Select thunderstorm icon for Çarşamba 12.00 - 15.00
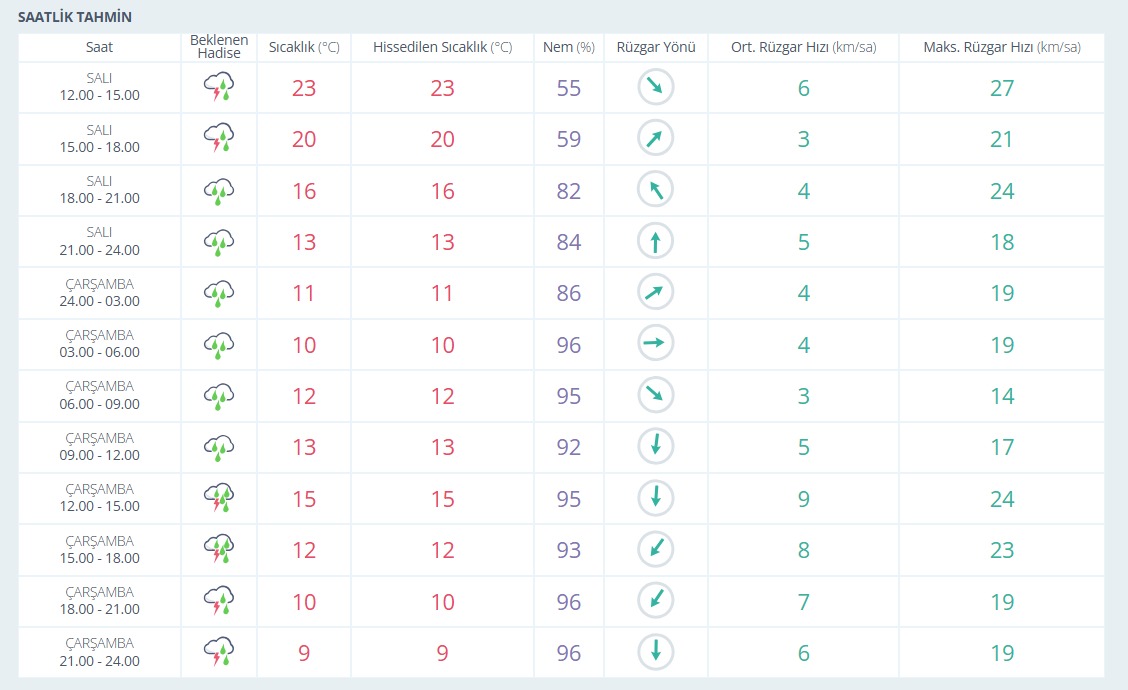The image size is (1128, 690). [x=218, y=499]
